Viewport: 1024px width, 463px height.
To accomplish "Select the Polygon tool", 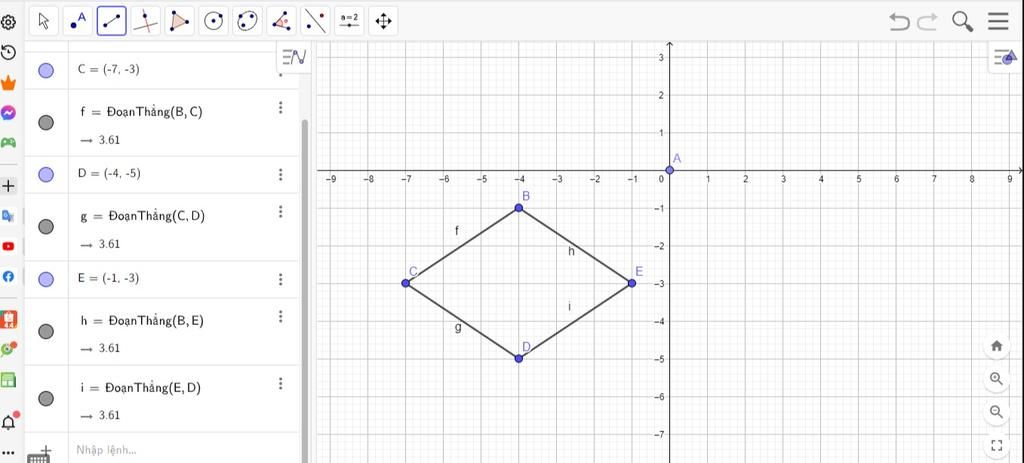I will 180,21.
